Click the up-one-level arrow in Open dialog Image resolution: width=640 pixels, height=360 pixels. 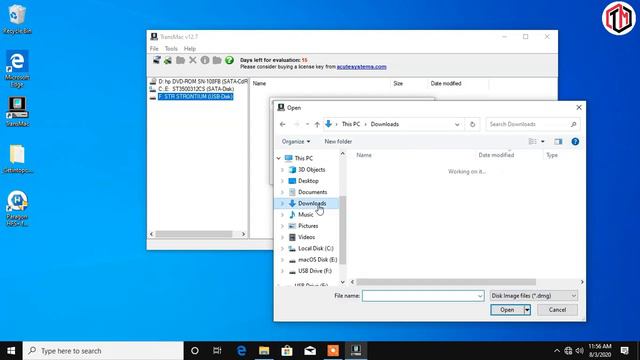317,124
